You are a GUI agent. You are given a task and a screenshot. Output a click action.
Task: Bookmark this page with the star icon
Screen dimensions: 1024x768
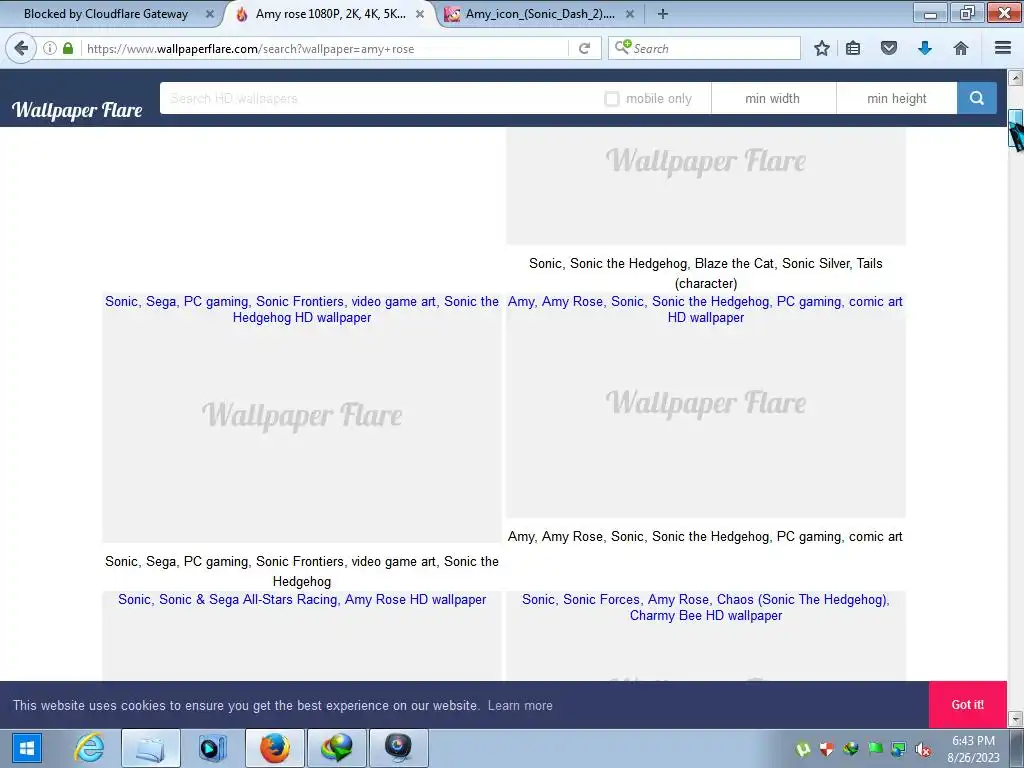pyautogui.click(x=822, y=48)
